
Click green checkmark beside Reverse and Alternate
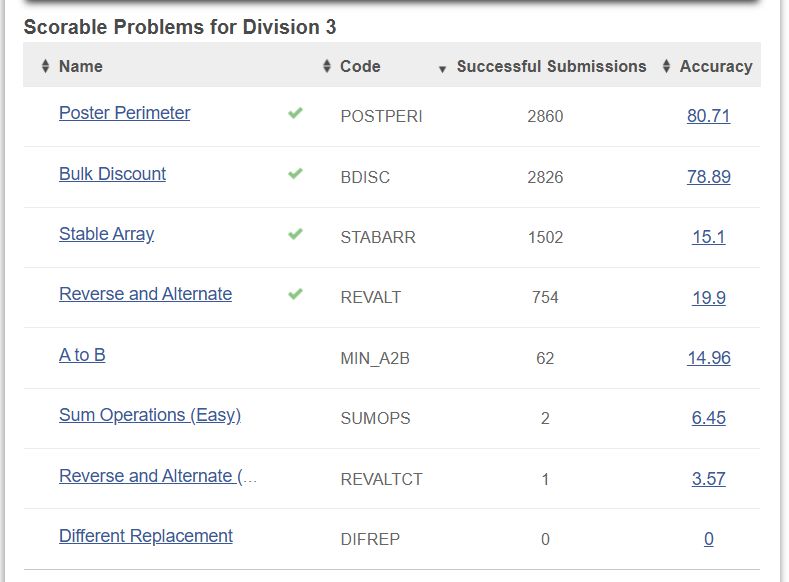pos(295,294)
